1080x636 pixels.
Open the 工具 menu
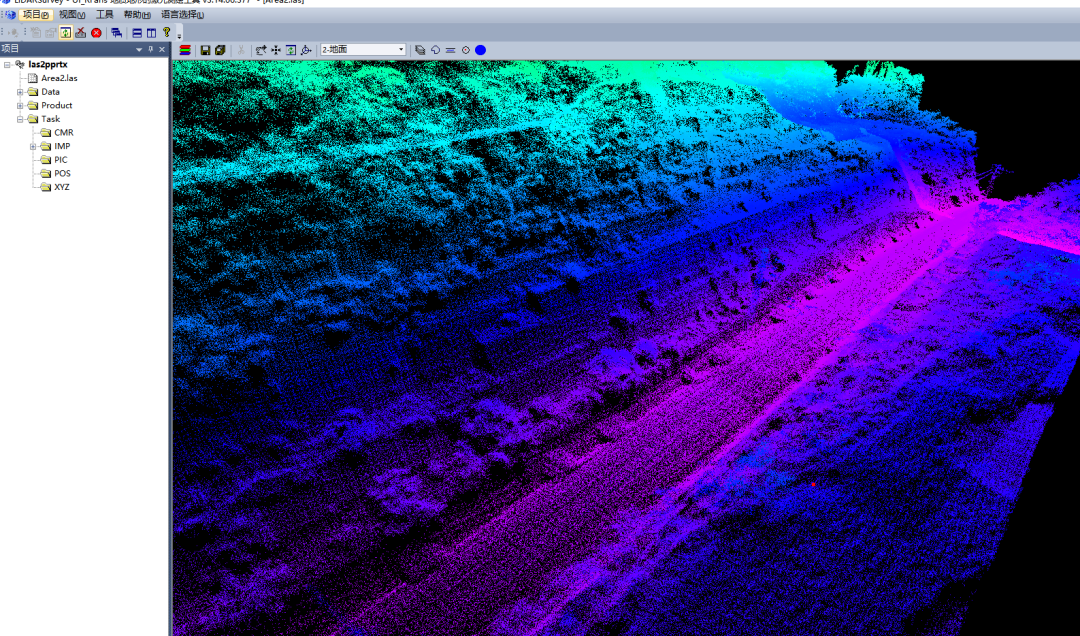click(x=104, y=14)
